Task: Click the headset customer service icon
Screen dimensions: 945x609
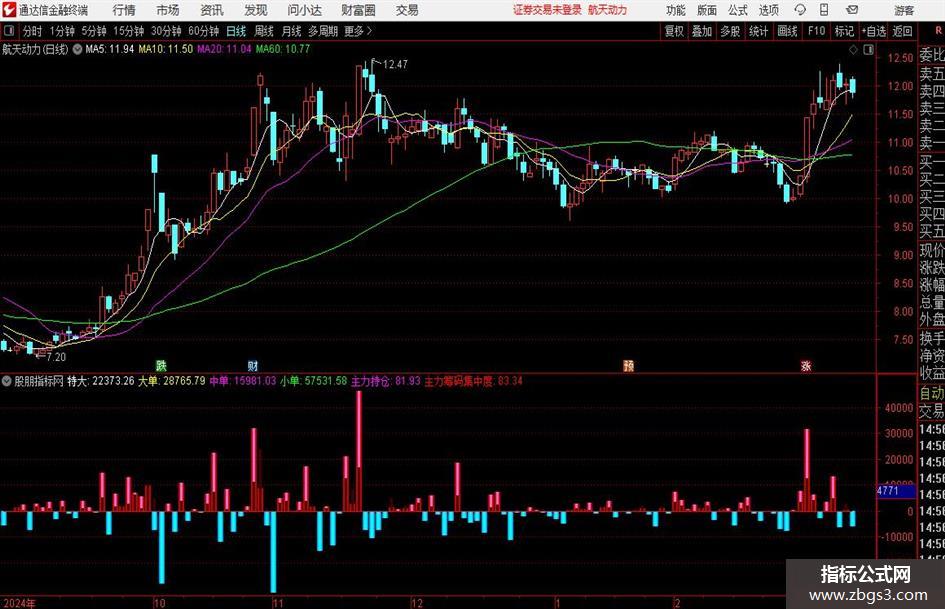Action: tap(800, 10)
